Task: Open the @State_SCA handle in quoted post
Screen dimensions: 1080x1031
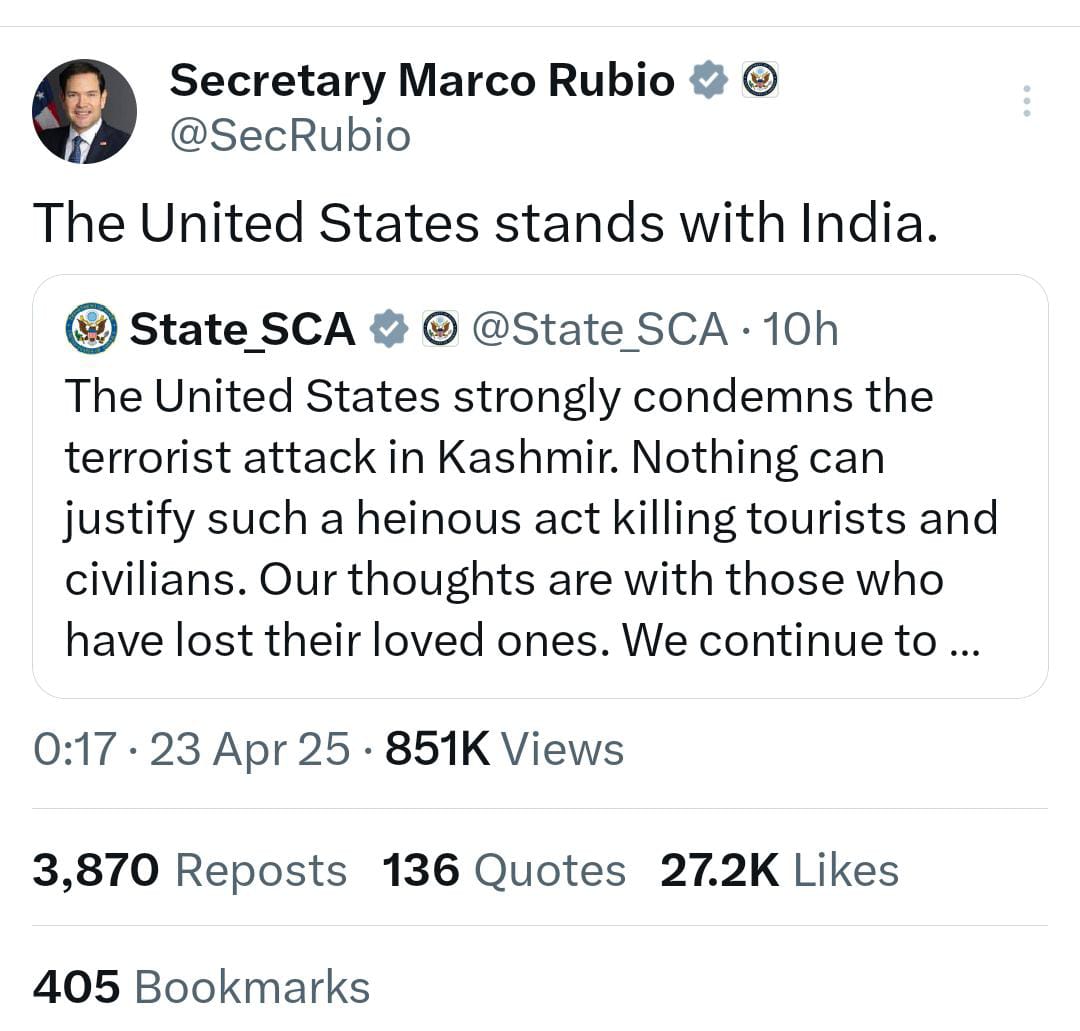Action: tap(599, 329)
